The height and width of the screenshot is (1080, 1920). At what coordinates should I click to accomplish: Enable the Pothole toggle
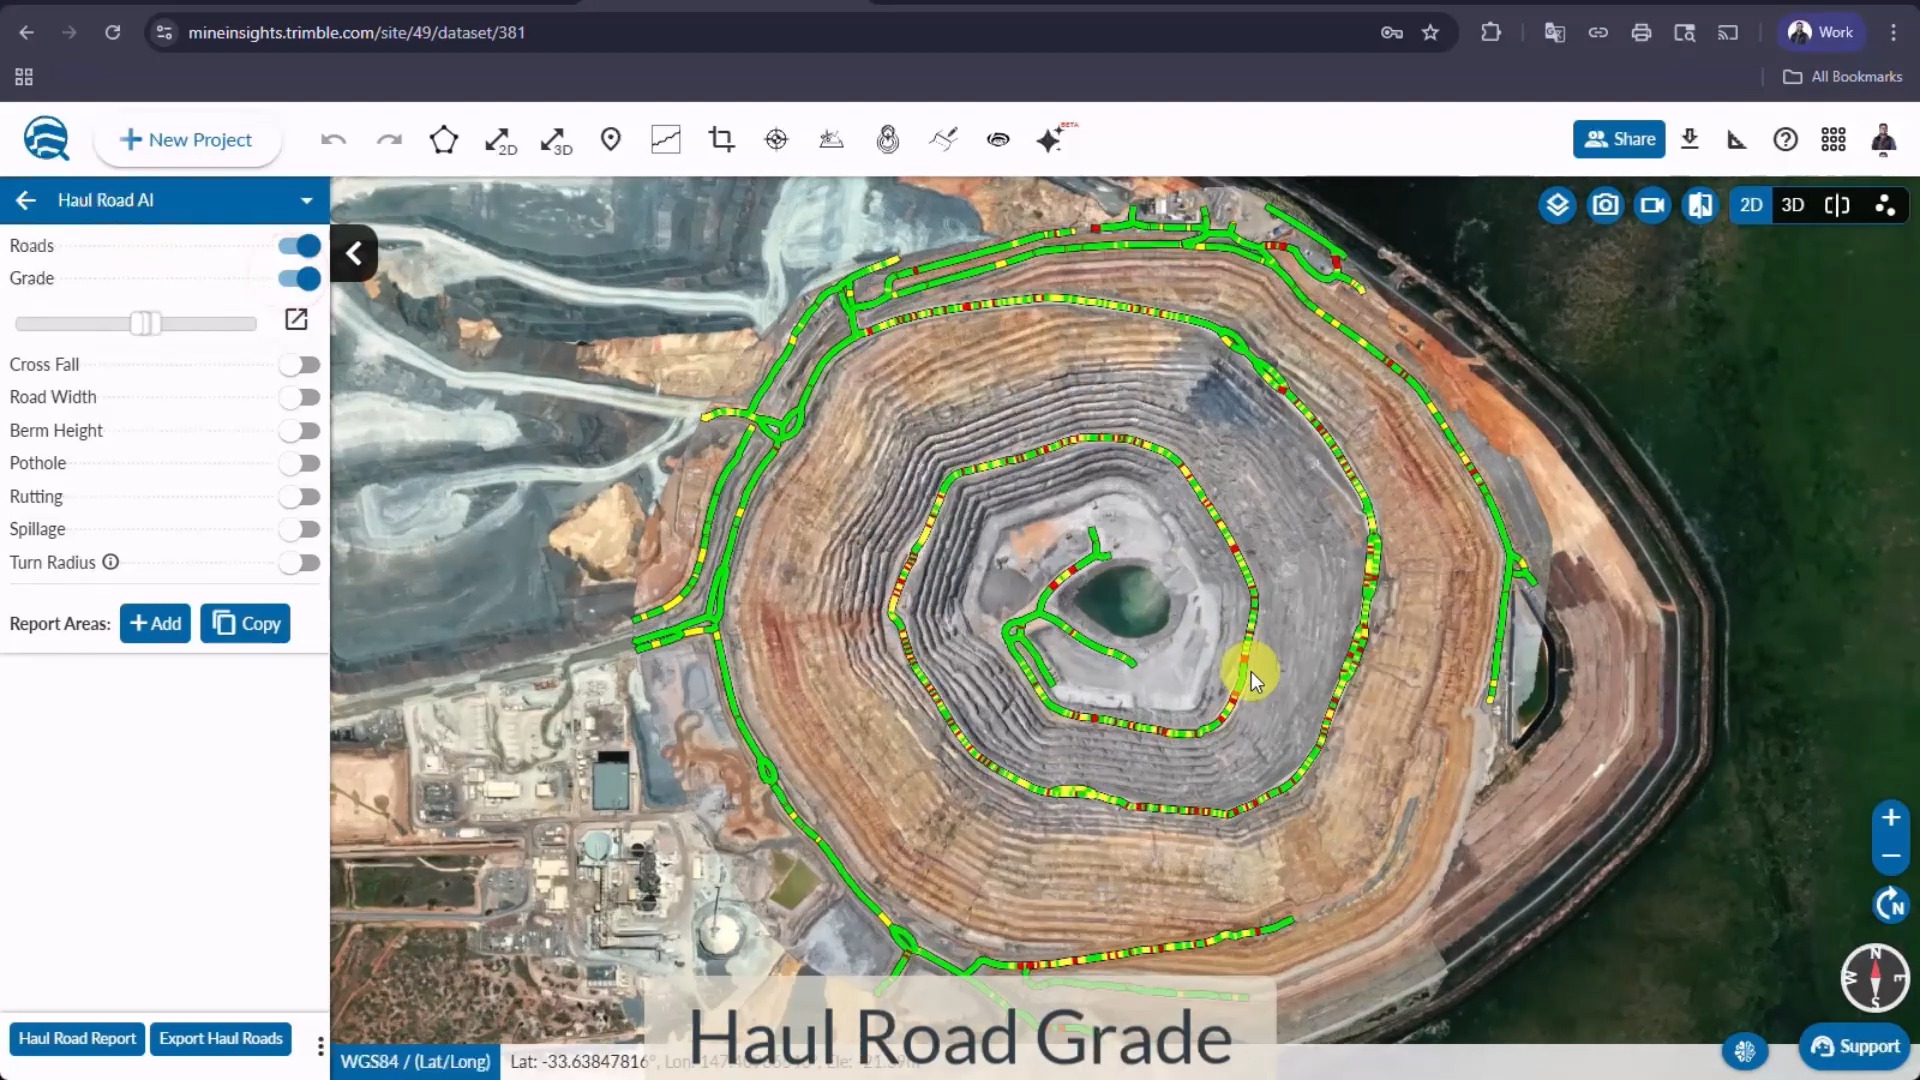299,464
